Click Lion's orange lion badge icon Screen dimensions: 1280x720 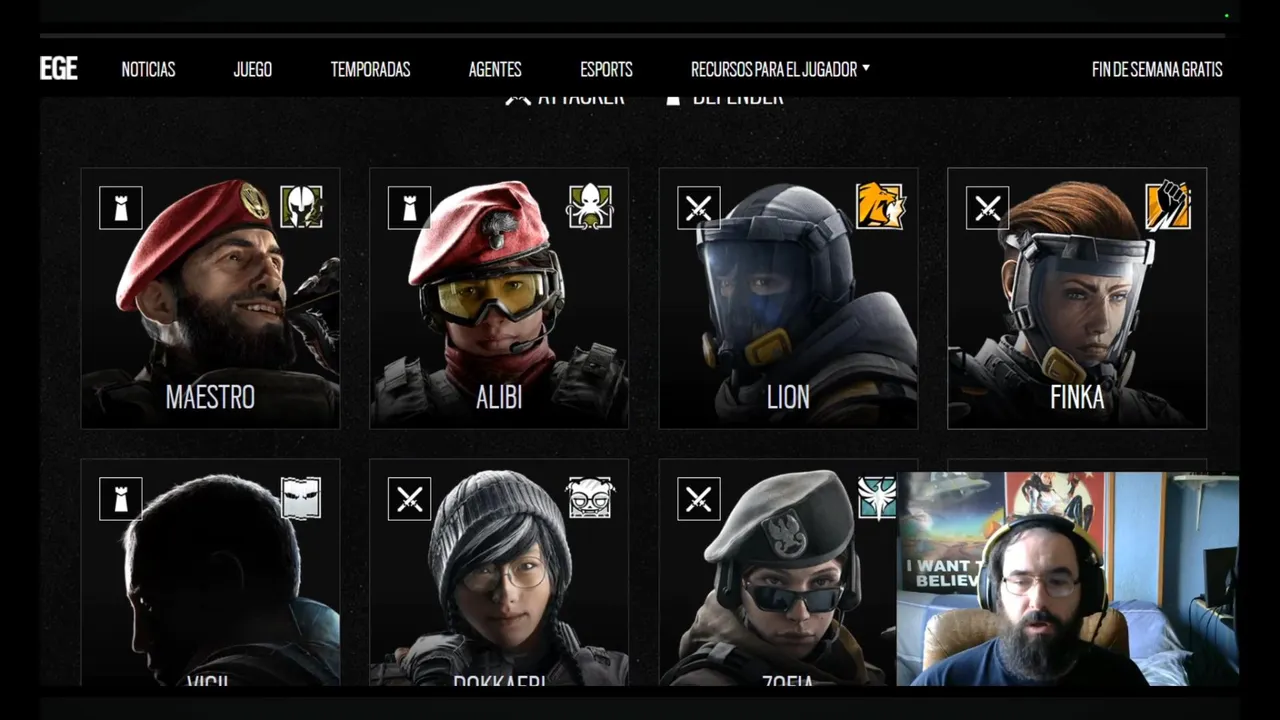click(879, 207)
